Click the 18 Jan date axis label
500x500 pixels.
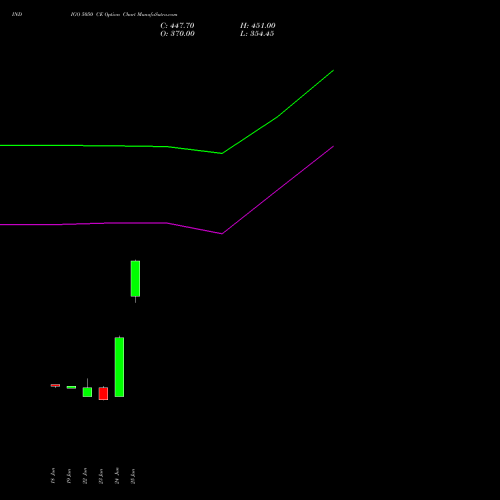coord(53,476)
